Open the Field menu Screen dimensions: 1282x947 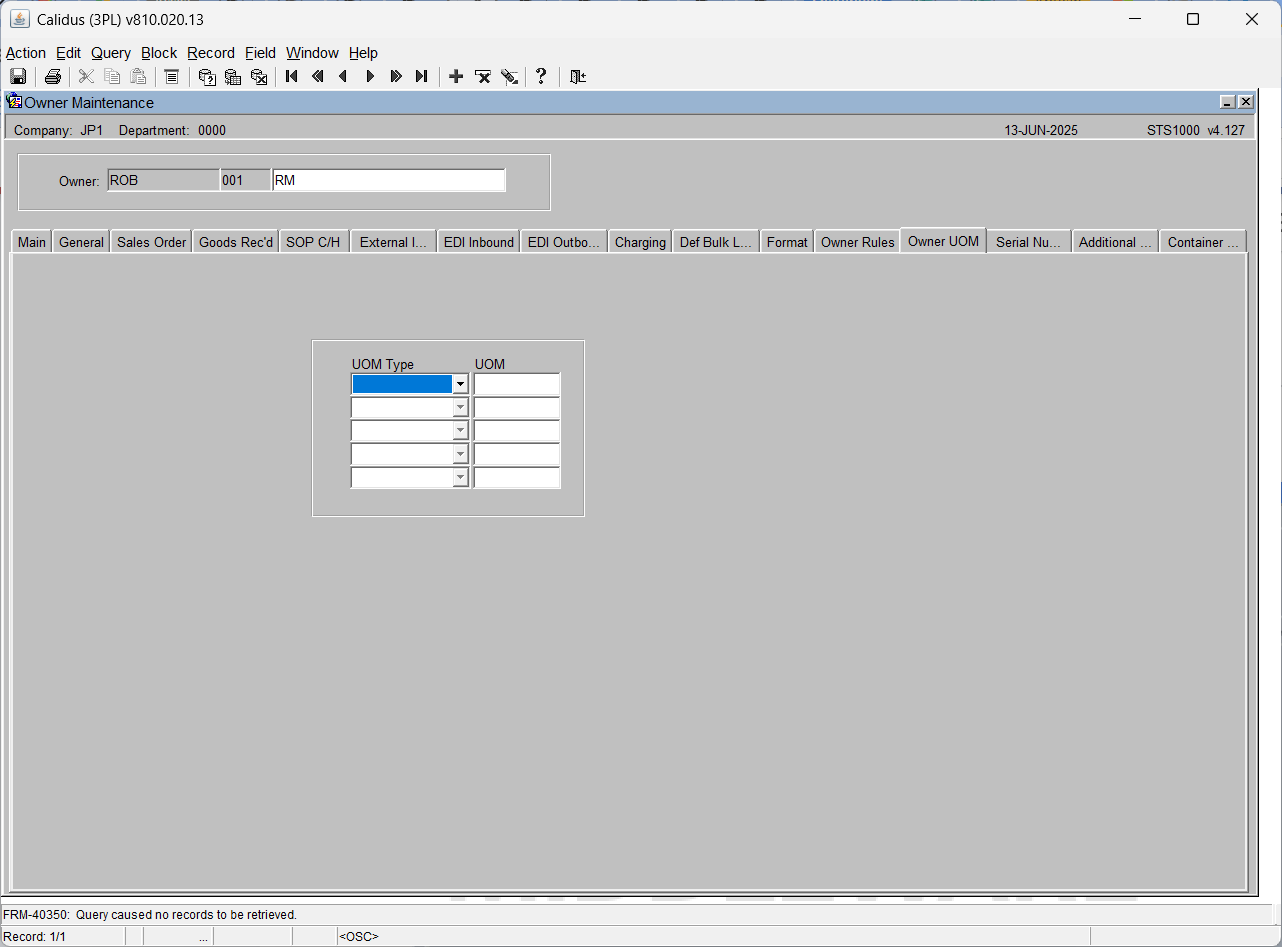point(260,53)
